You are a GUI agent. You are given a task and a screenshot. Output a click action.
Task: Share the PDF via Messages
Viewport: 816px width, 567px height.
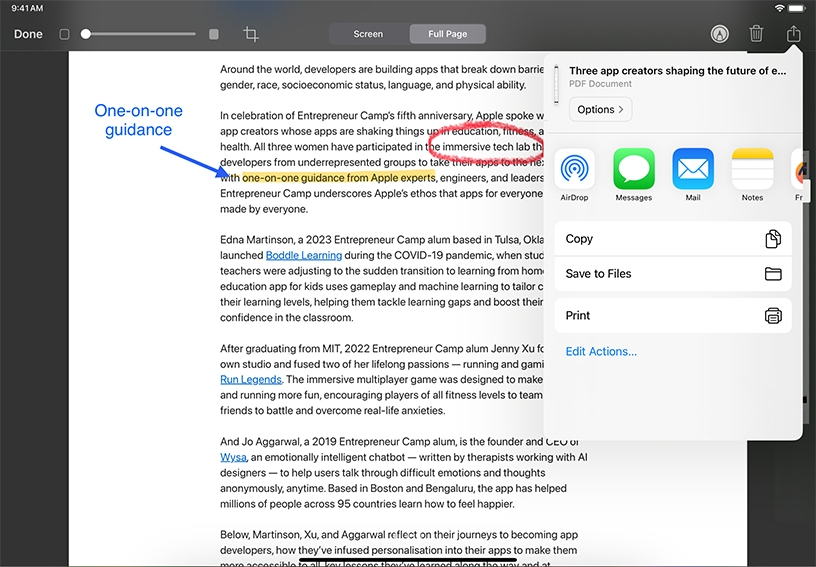coord(633,169)
